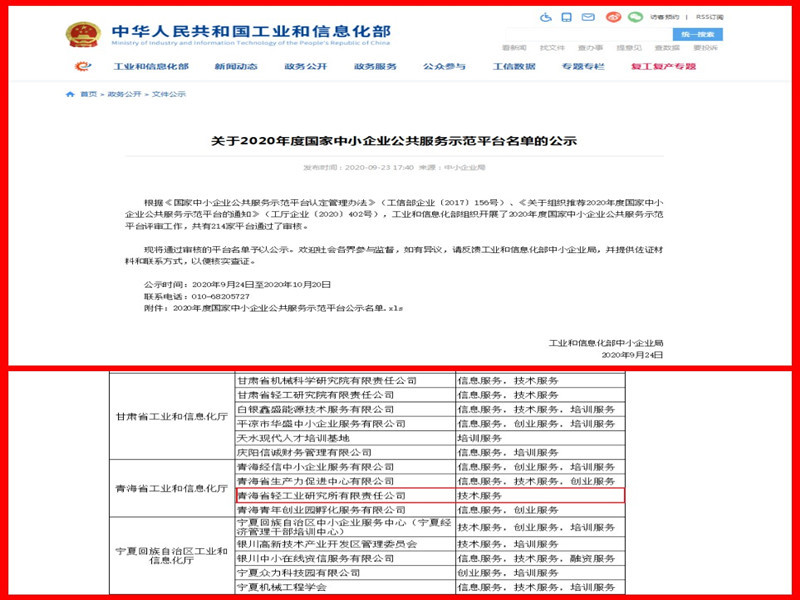Open the 政务服务 menu
The image size is (800, 600).
[x=375, y=66]
